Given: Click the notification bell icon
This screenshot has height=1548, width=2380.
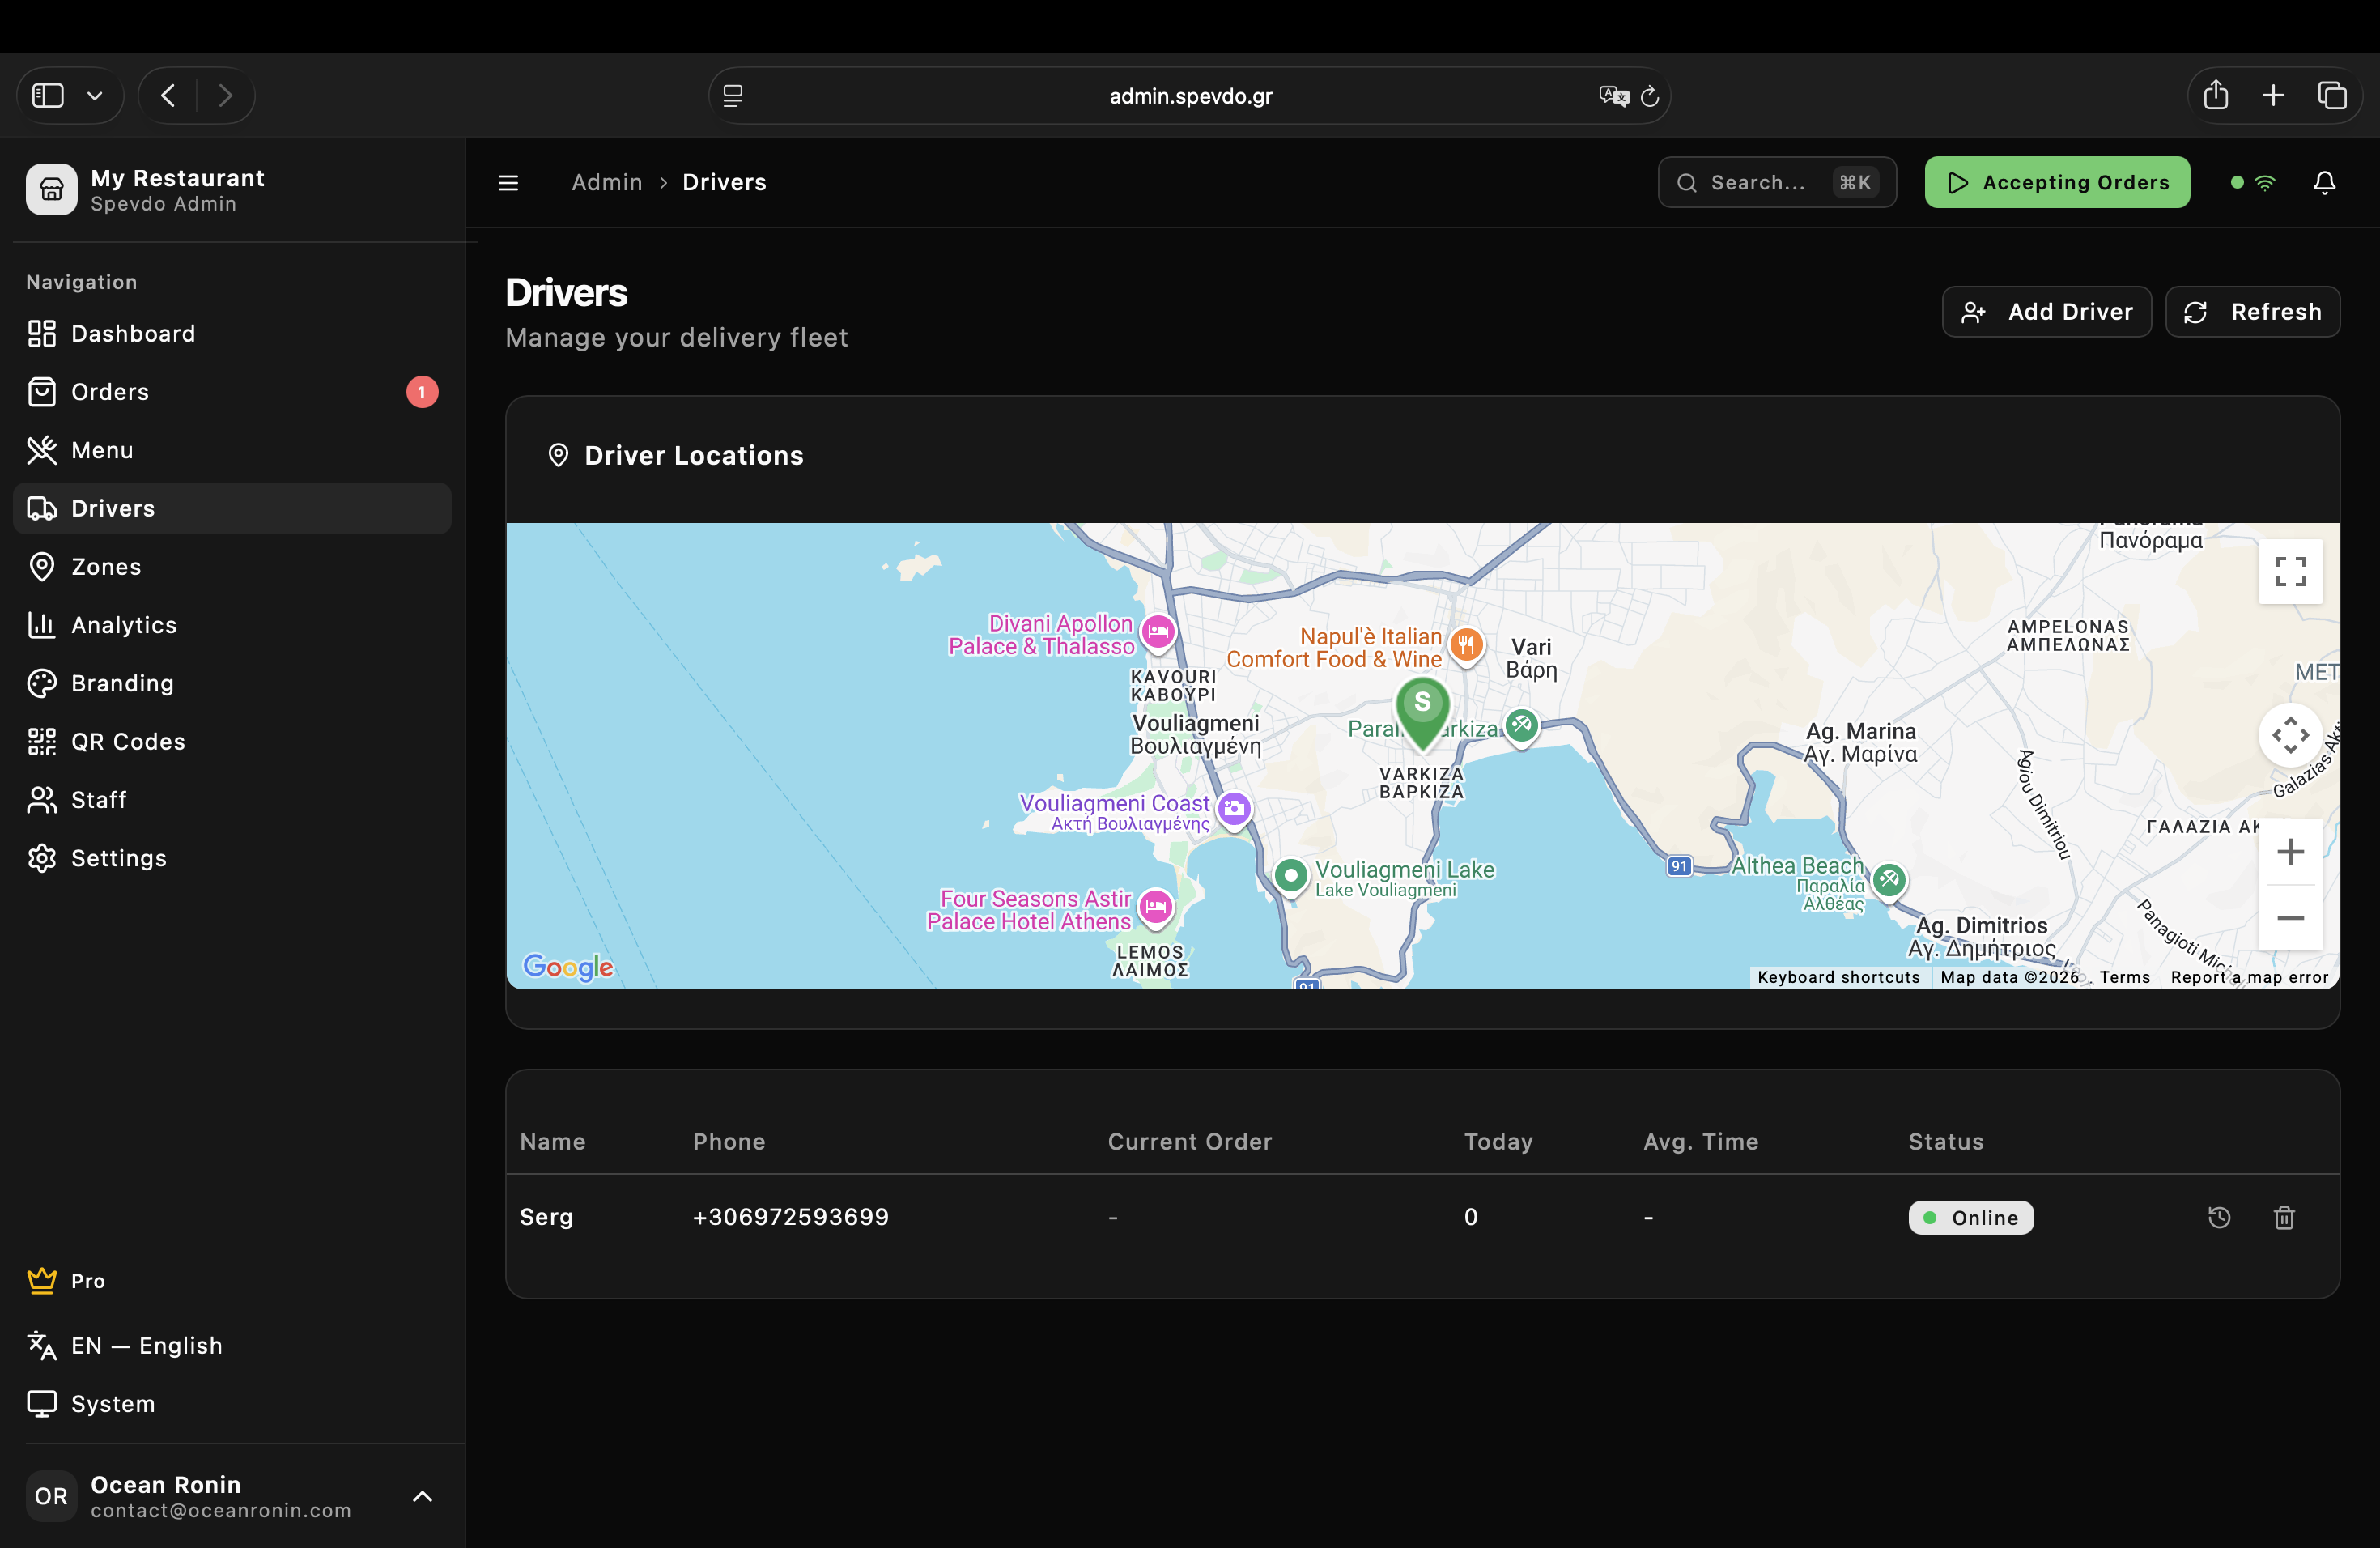Looking at the screenshot, I should [x=2324, y=182].
